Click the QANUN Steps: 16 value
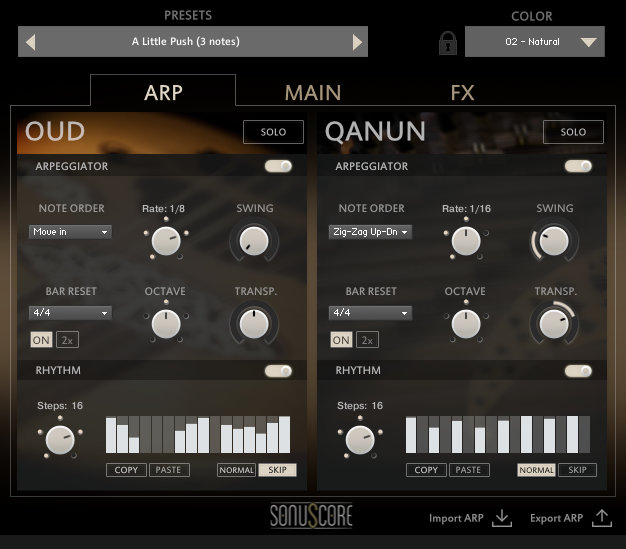Screen dimensions: 626x549 pyautogui.click(x=360, y=406)
